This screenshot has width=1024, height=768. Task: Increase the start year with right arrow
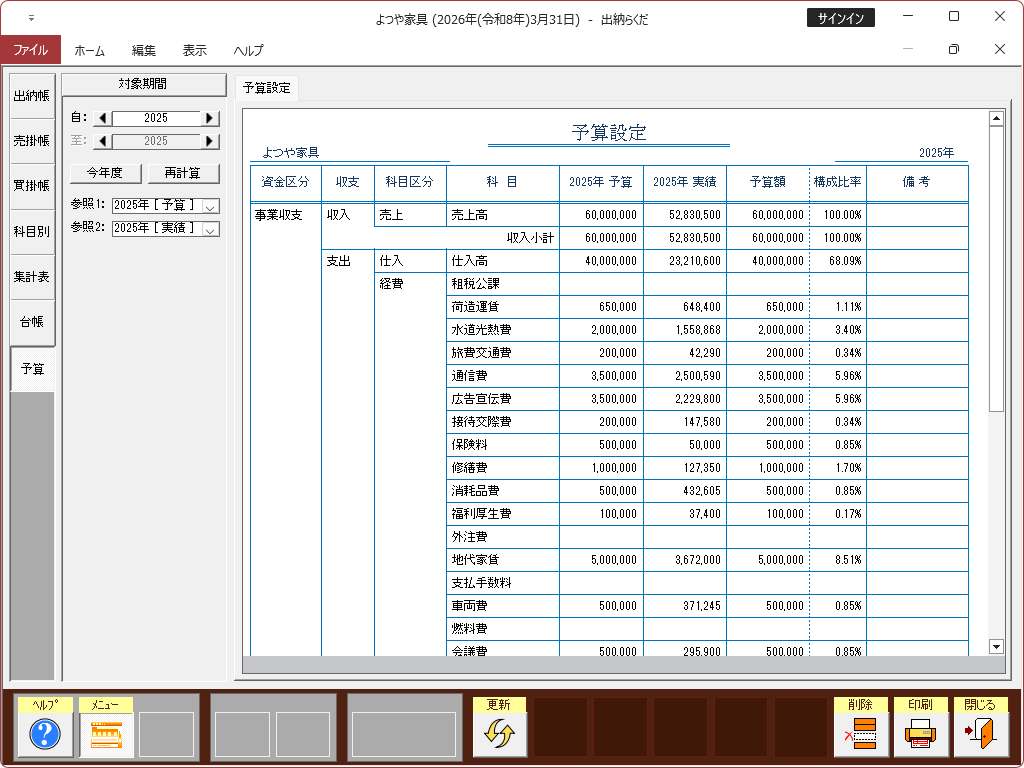209,118
